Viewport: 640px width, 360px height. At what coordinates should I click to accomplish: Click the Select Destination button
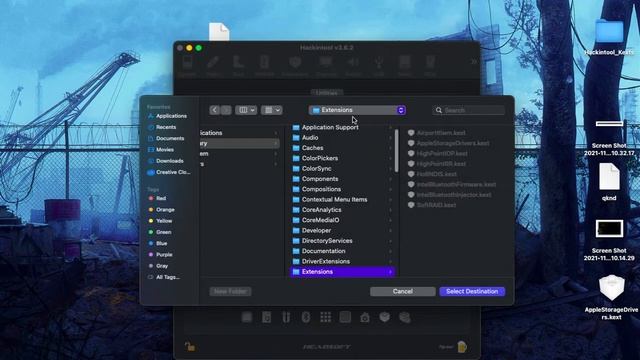pyautogui.click(x=472, y=291)
